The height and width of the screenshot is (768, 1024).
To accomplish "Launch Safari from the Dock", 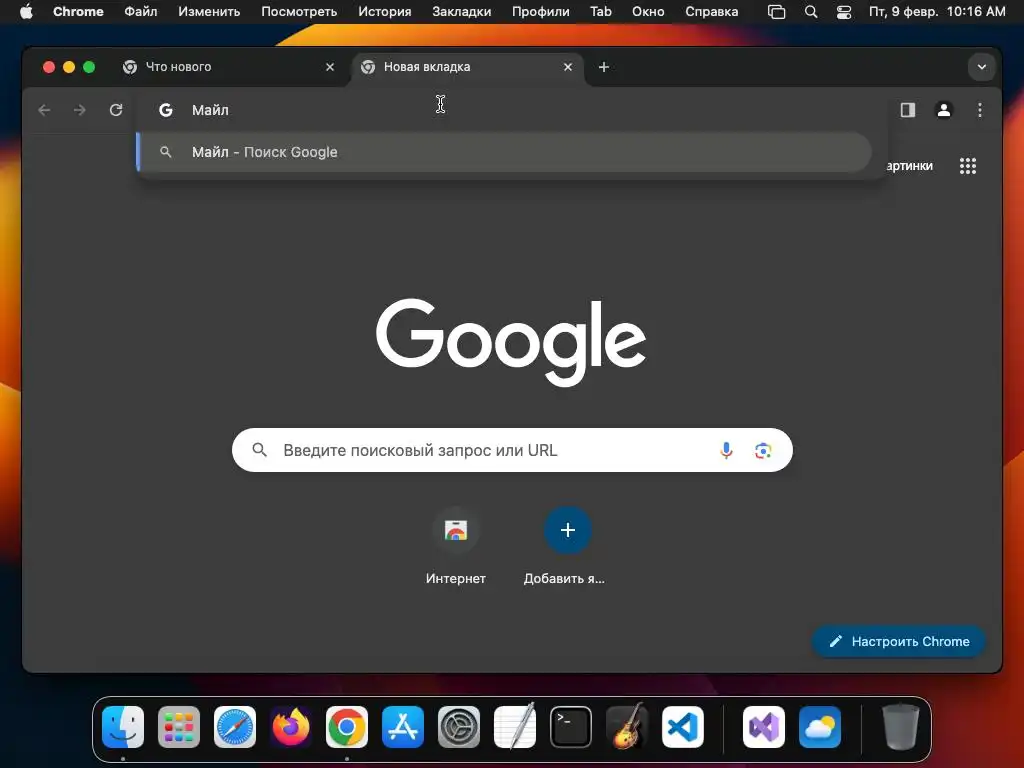I will click(x=235, y=727).
